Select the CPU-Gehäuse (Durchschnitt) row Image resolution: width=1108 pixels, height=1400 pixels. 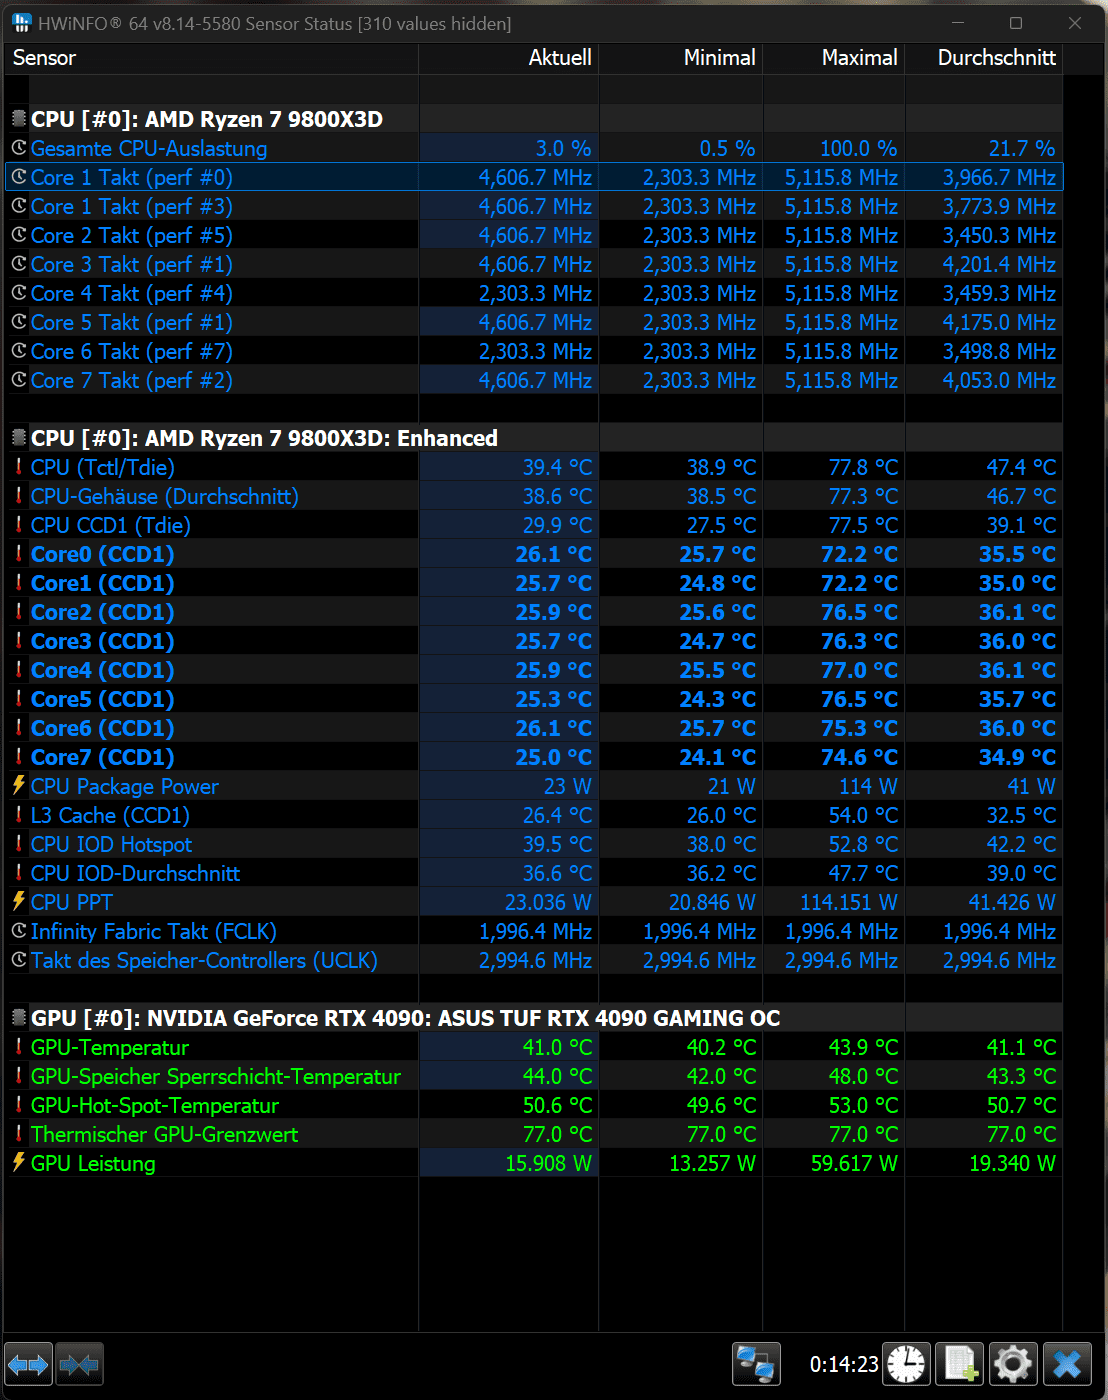pos(534,496)
